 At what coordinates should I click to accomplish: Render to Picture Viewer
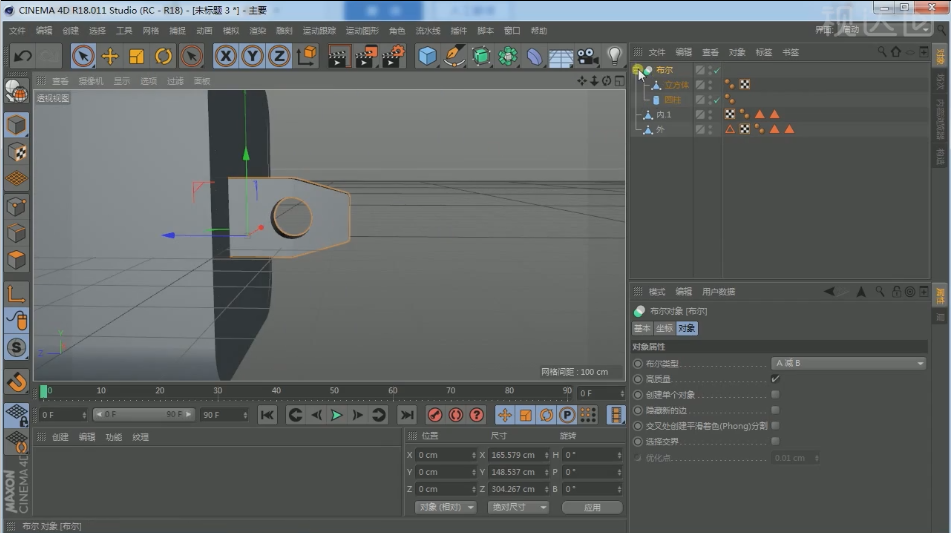point(366,56)
